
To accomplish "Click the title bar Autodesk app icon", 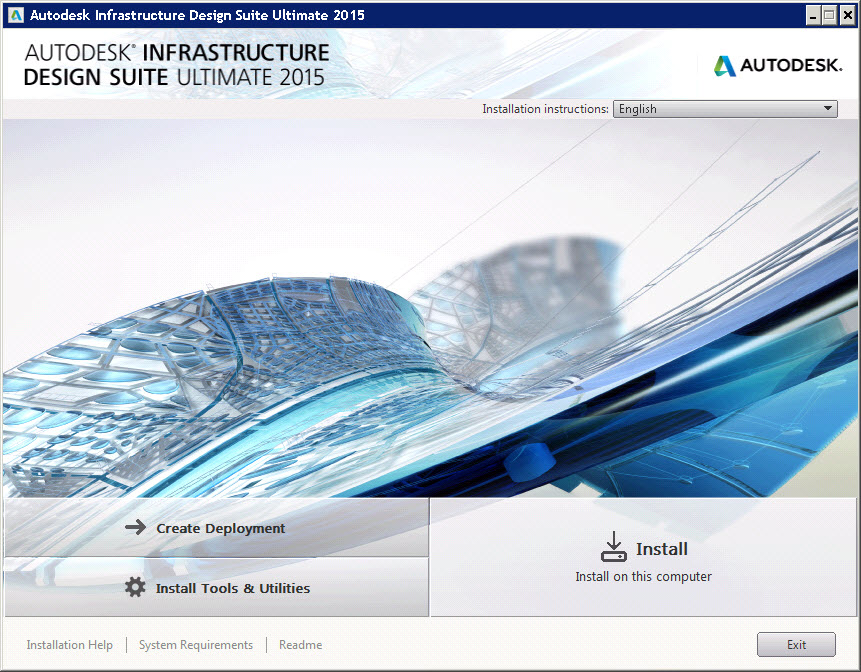I will (x=16, y=15).
